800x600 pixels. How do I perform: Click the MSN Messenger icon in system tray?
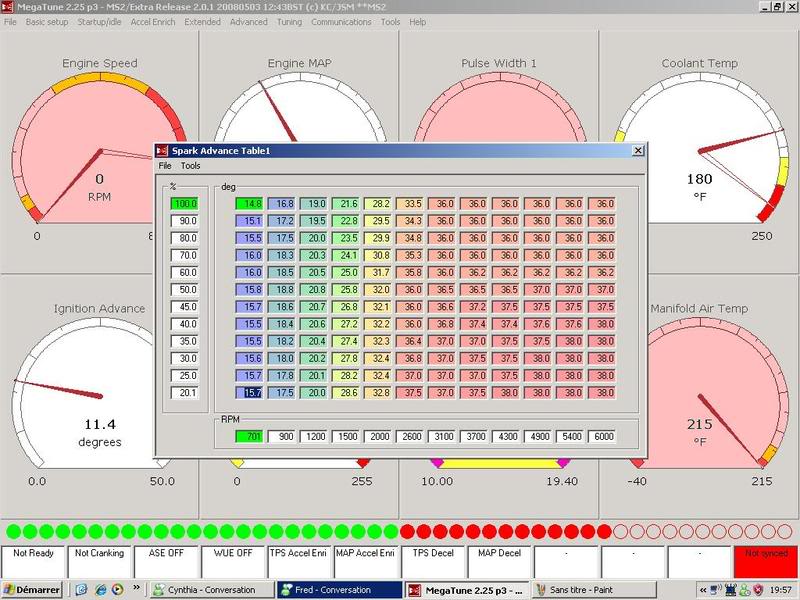pyautogui.click(x=743, y=590)
